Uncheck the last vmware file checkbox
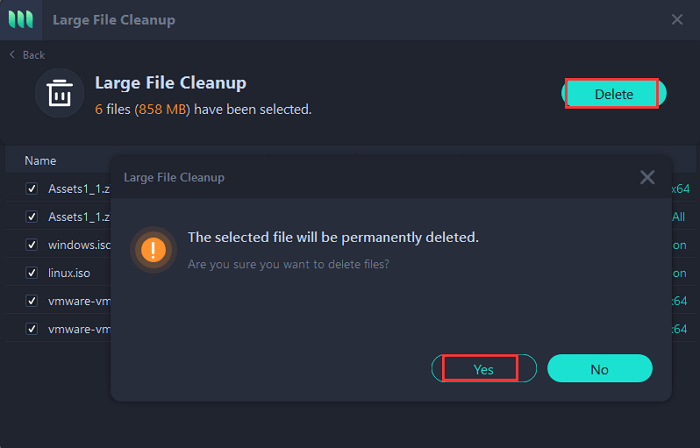700x448 pixels. pos(32,328)
